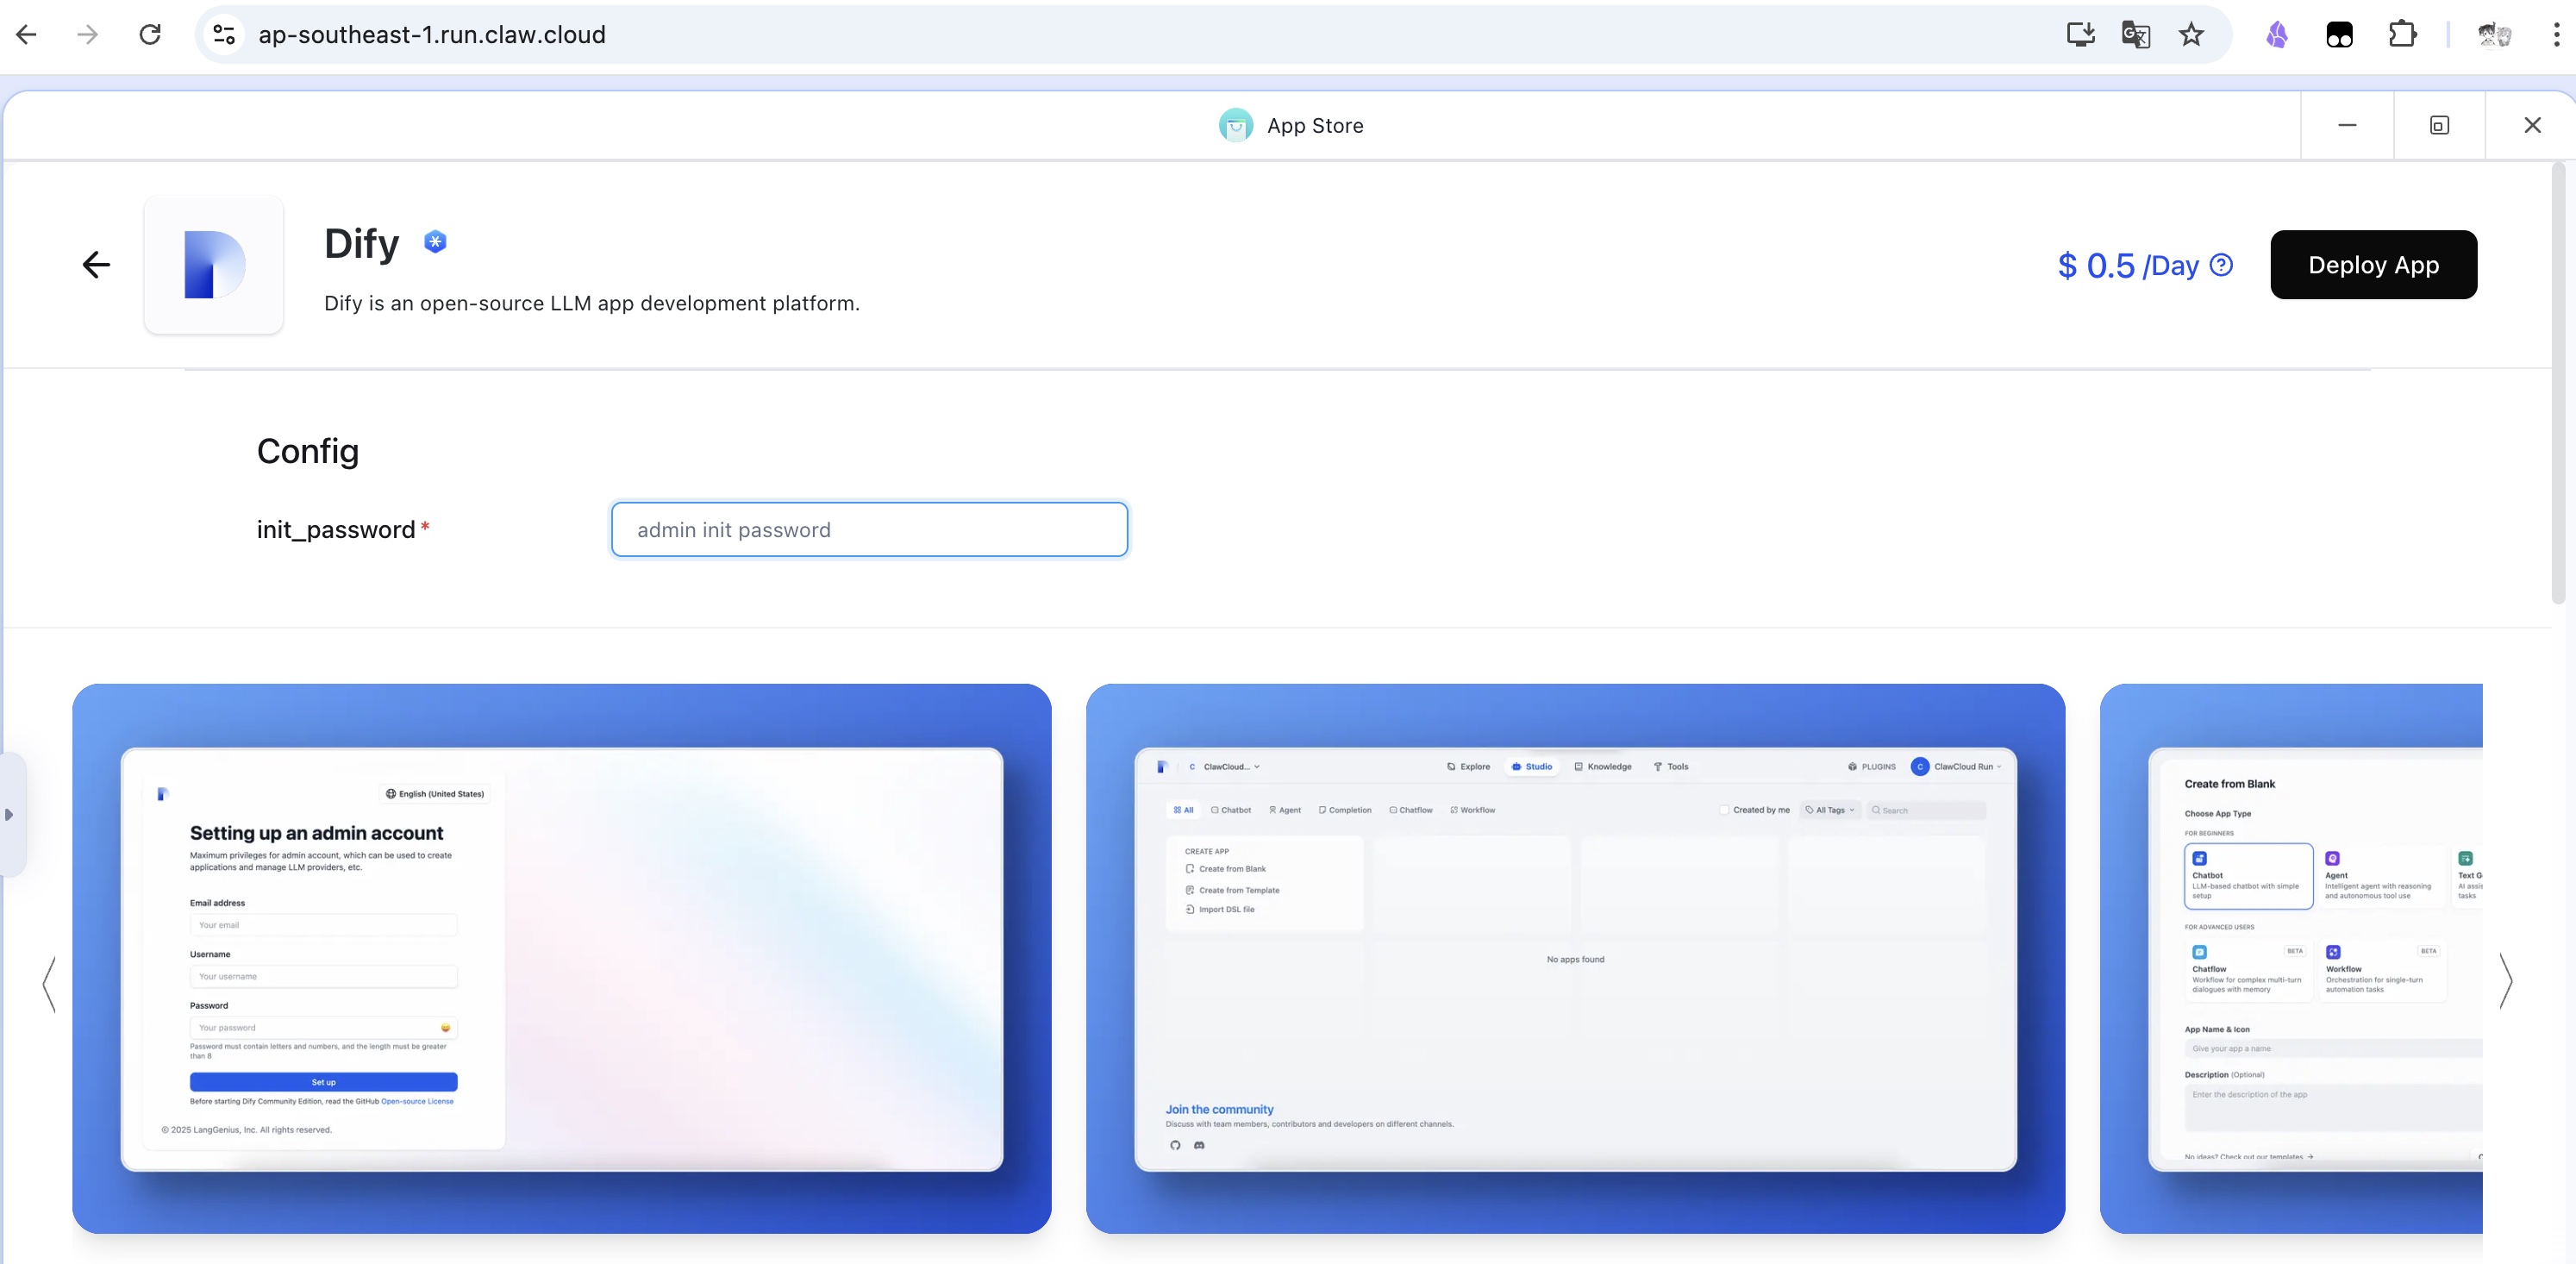Open the site information icon in address bar
Image resolution: width=2576 pixels, height=1264 pixels.
[224, 35]
